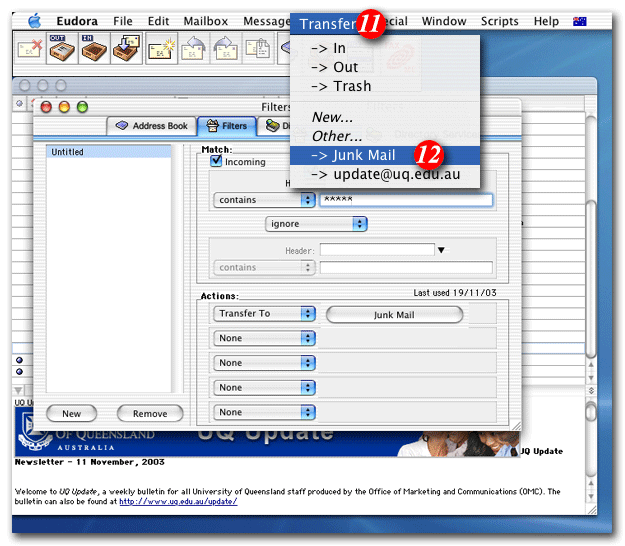Screen dimensions: 625x546
Task: Choose '-> Trash' from Transfer menu
Action: 341,86
